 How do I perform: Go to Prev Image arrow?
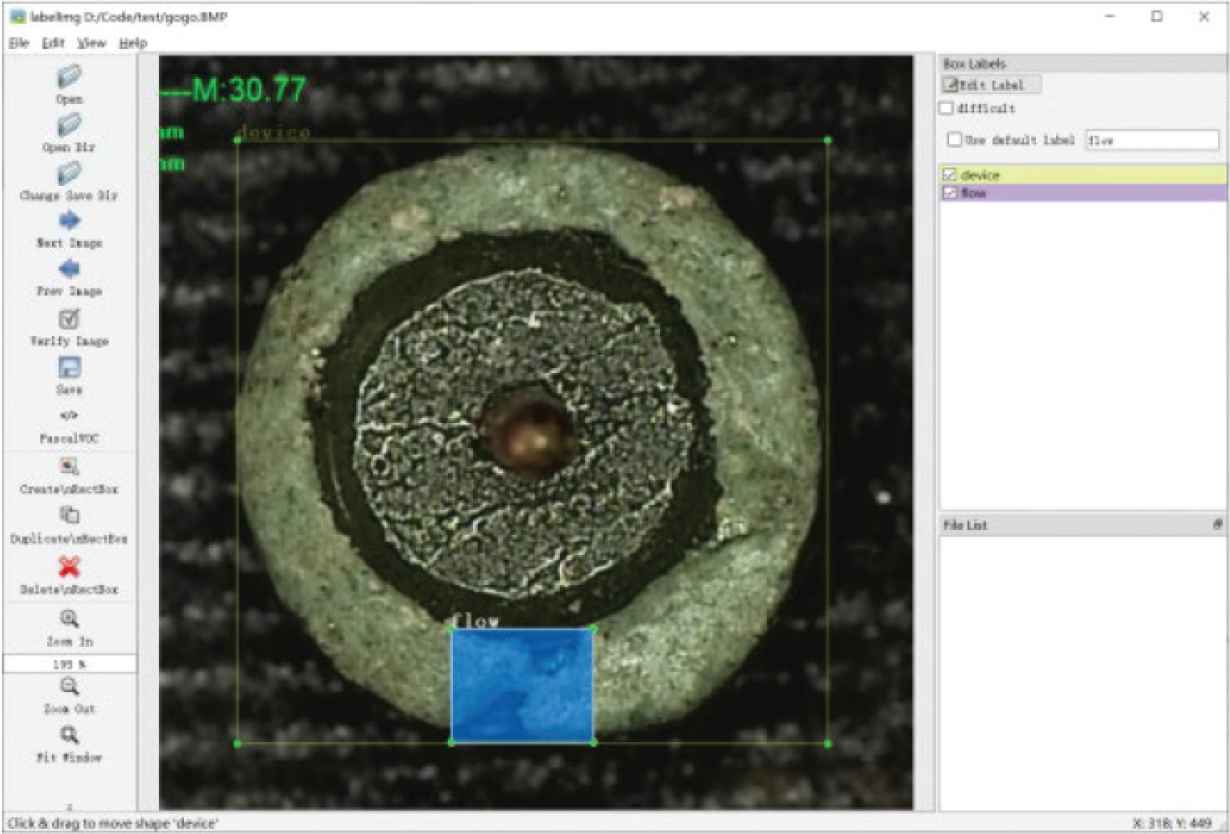(x=69, y=270)
